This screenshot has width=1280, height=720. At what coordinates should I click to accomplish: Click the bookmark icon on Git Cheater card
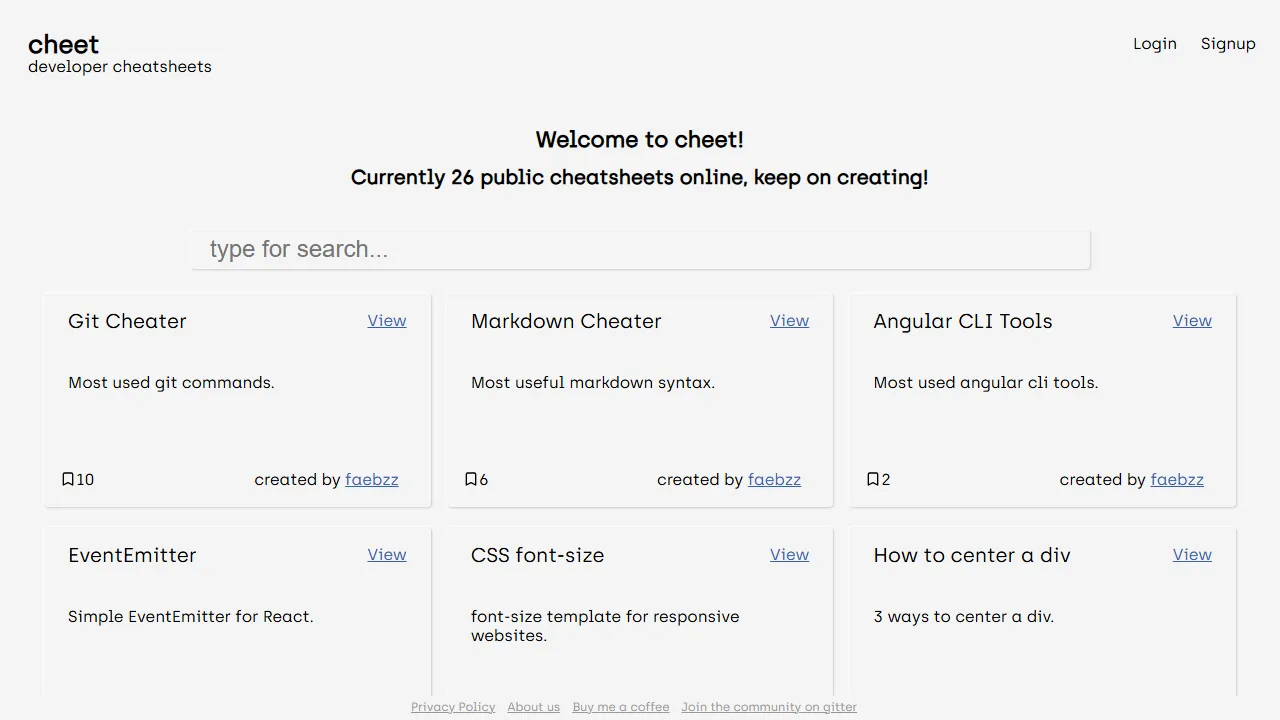(66, 479)
